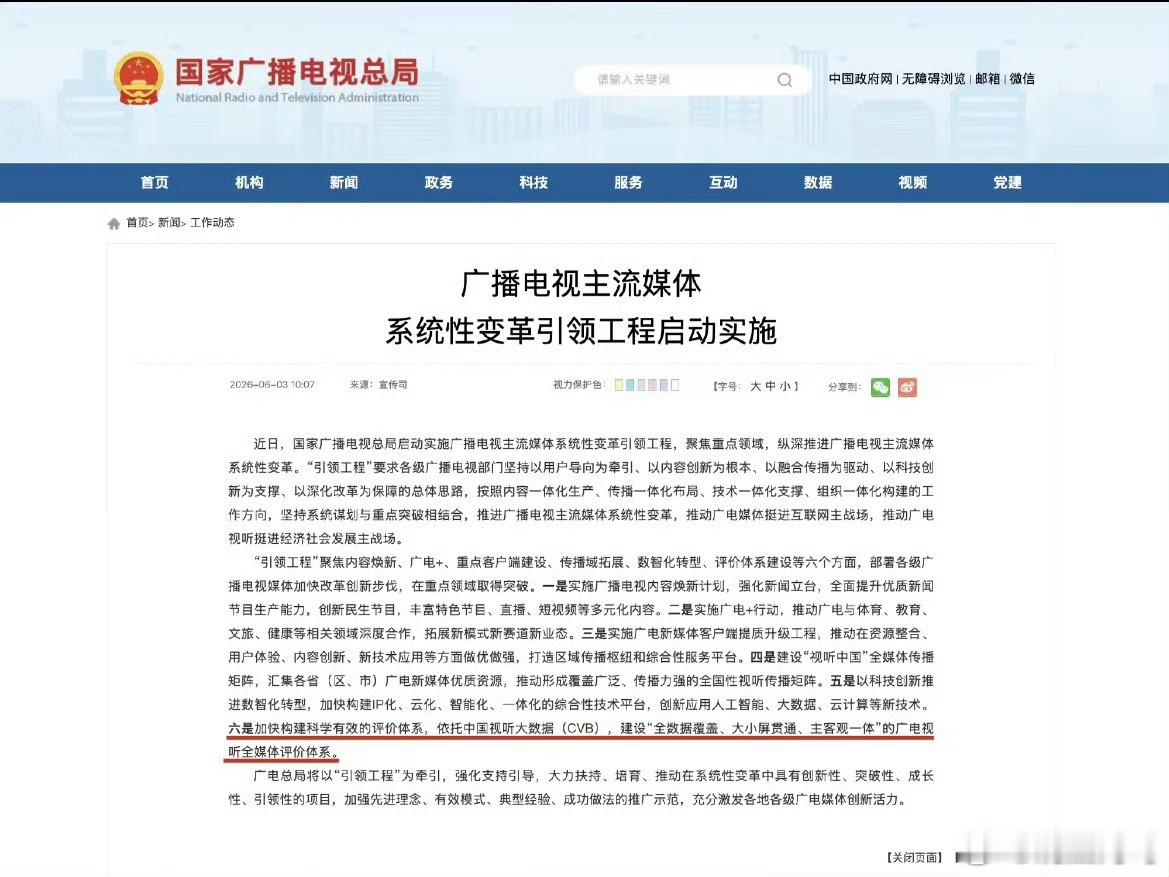Select gray eye-protection color swatch
This screenshot has width=1169, height=877.
click(x=641, y=385)
